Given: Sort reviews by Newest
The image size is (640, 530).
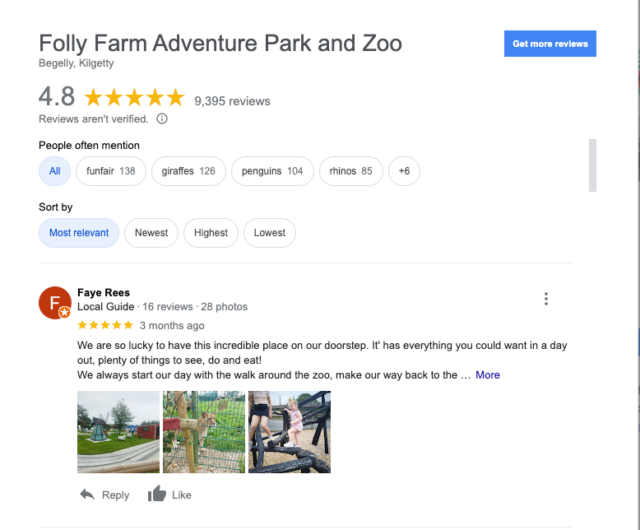Looking at the screenshot, I should pos(151,233).
